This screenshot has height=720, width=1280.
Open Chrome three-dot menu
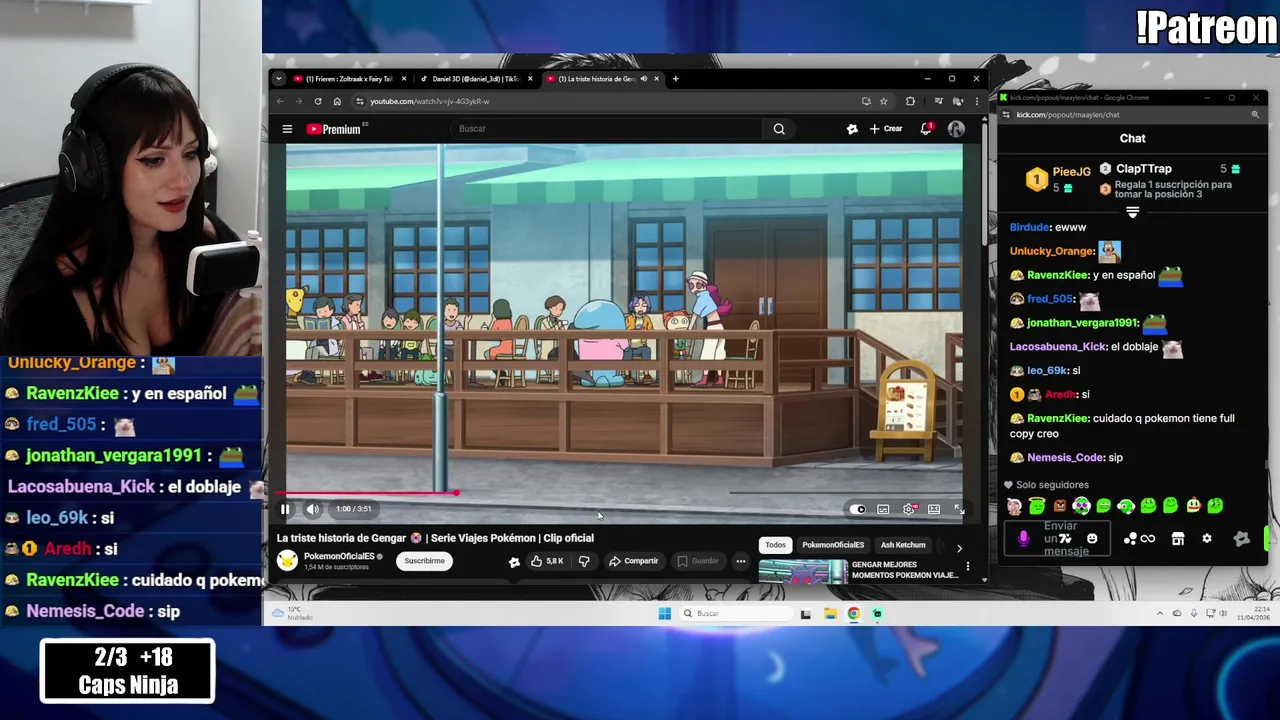pyautogui.click(x=975, y=101)
